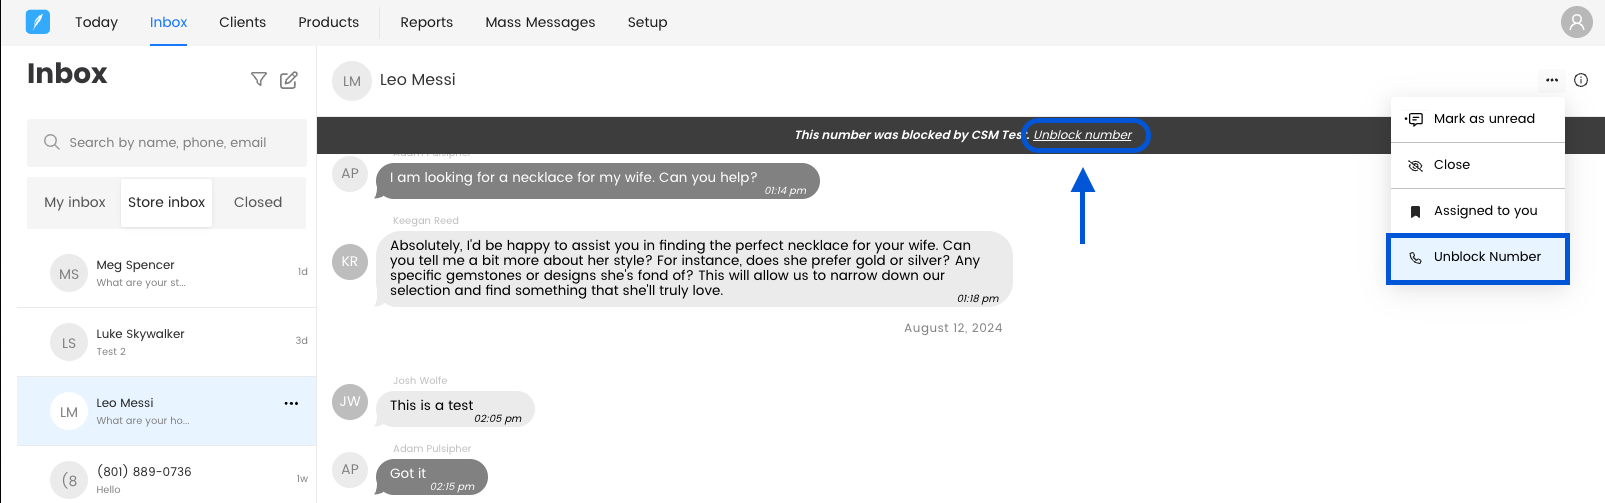This screenshot has height=503, width=1605.
Task: Open Leo Messi list item options menu
Action: [x=291, y=404]
